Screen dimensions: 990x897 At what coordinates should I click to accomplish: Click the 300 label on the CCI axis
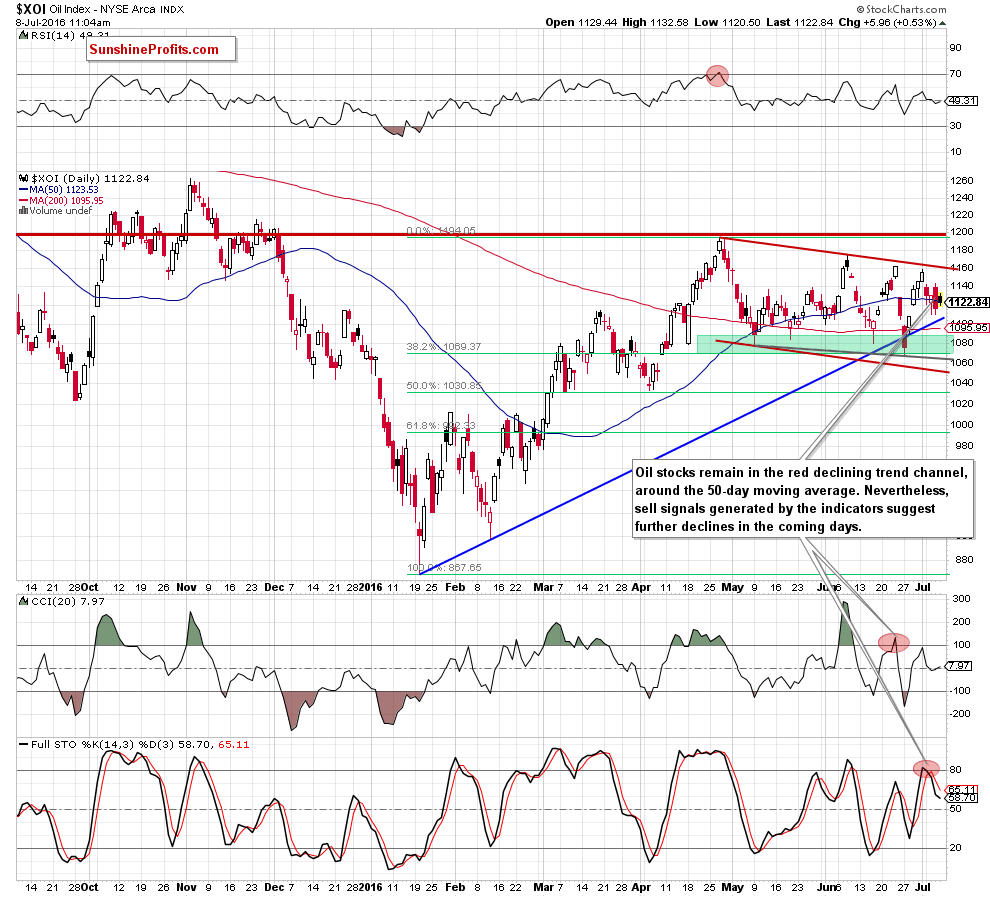point(962,598)
